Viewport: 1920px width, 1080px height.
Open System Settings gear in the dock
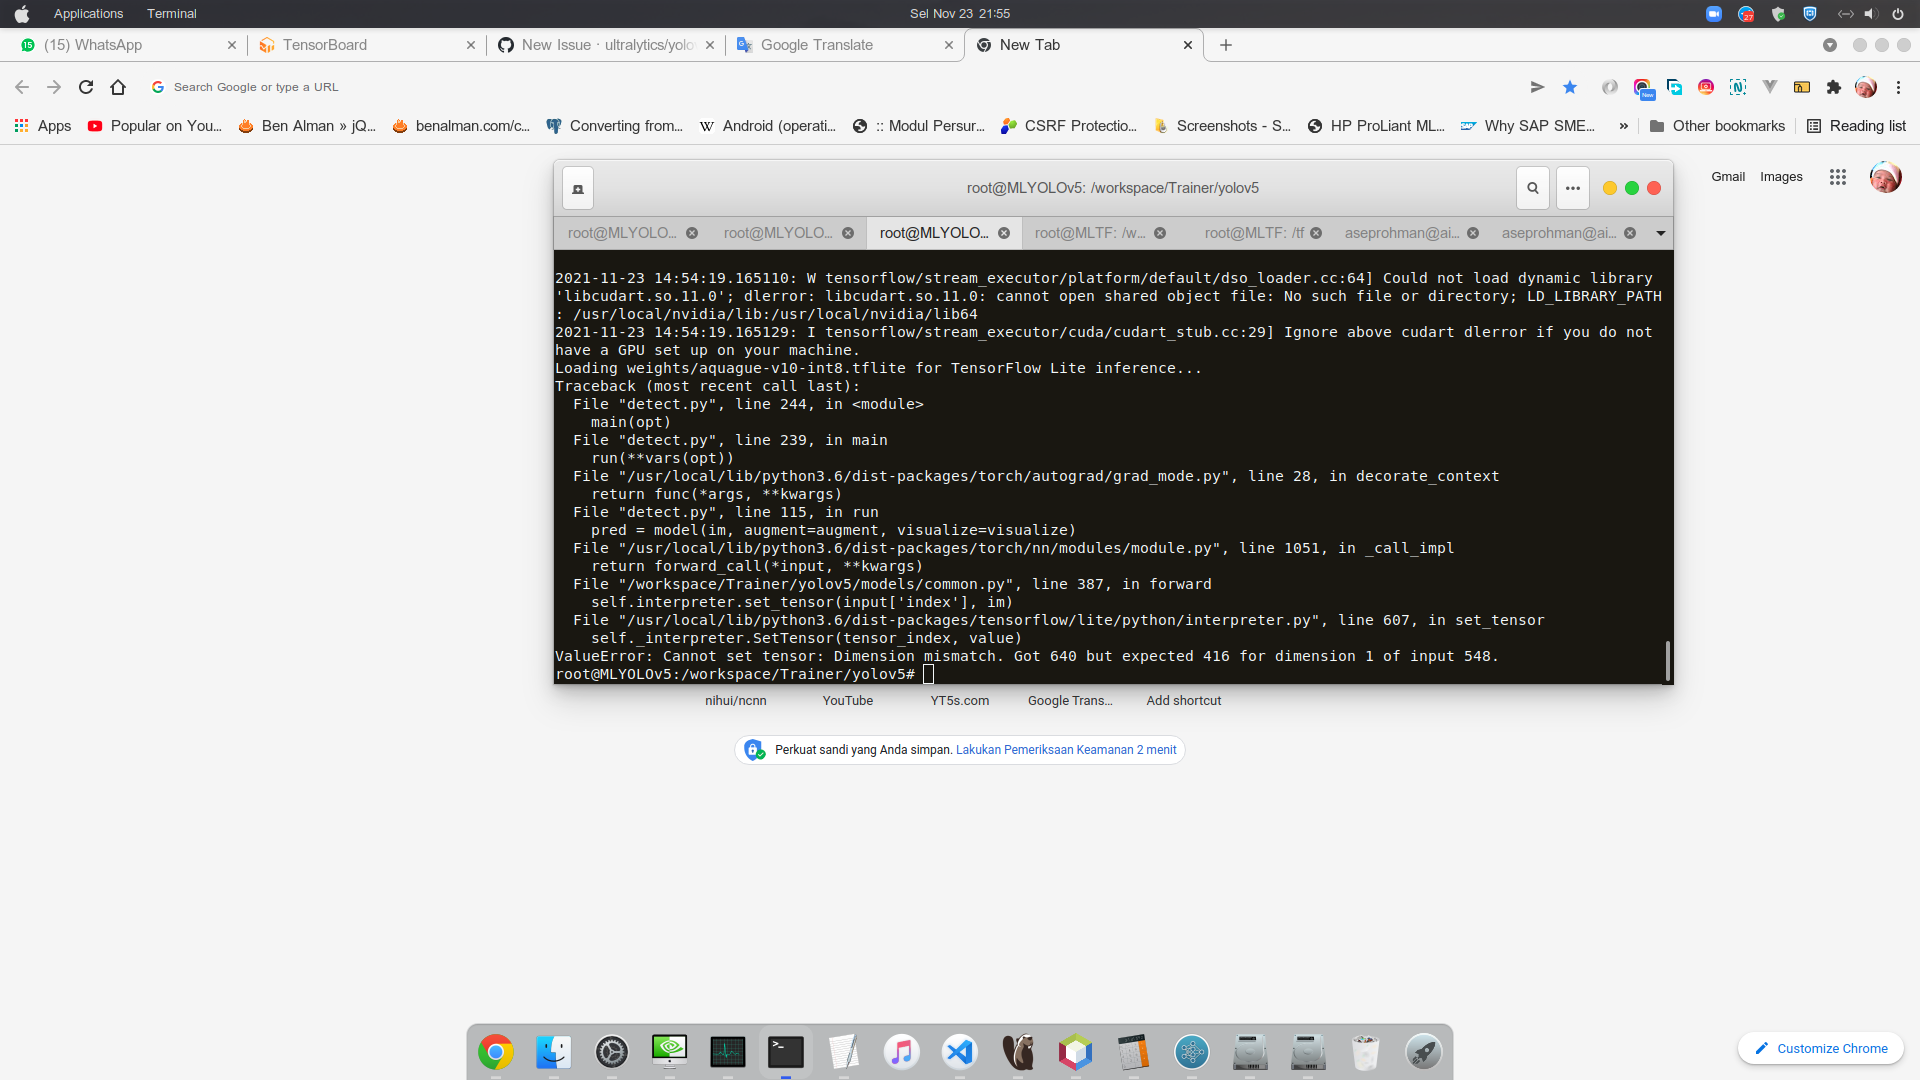tap(611, 1052)
